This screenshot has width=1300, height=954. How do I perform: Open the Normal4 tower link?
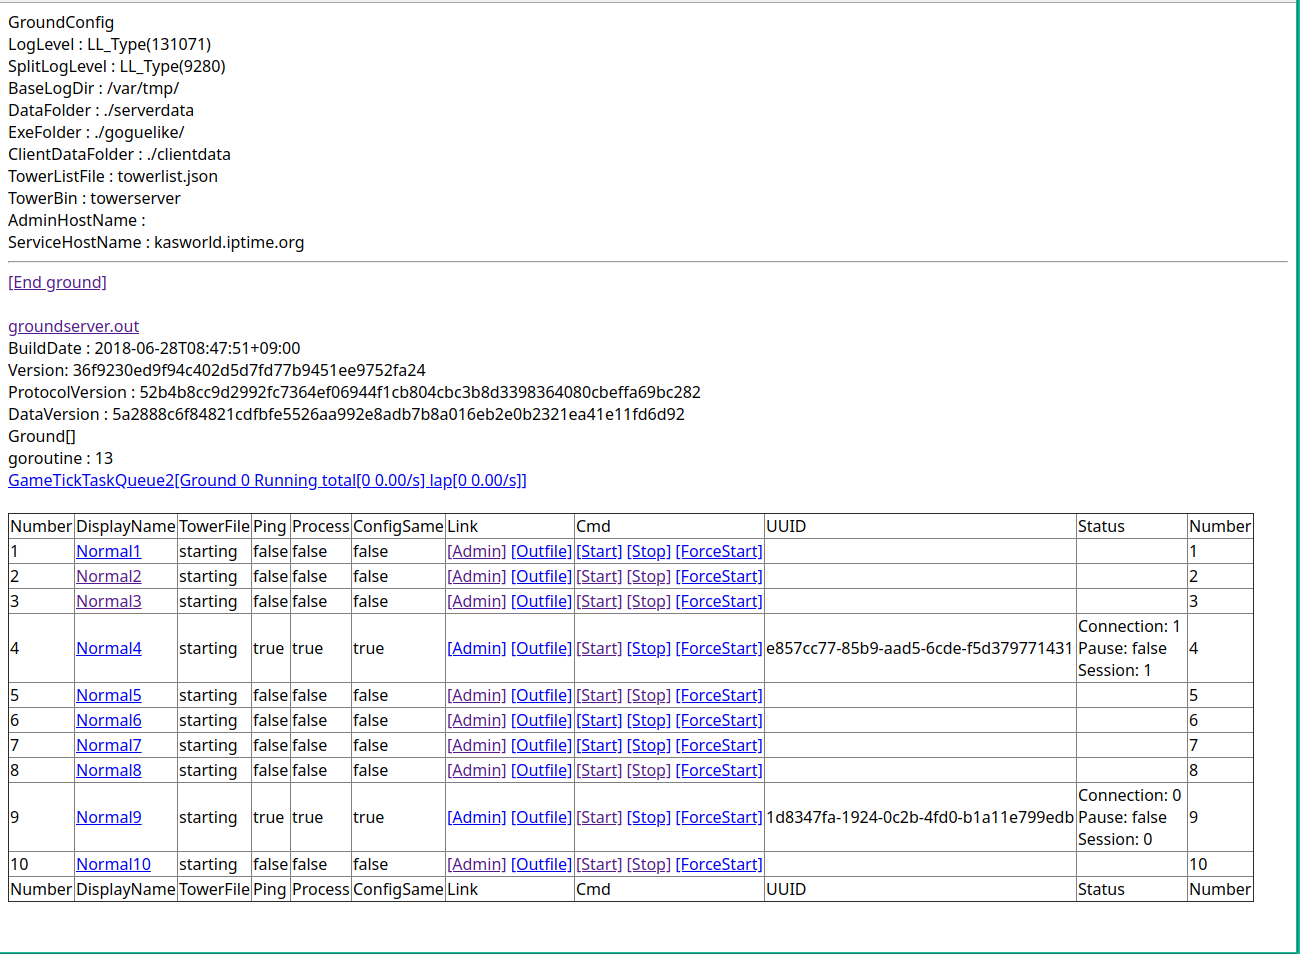[108, 648]
